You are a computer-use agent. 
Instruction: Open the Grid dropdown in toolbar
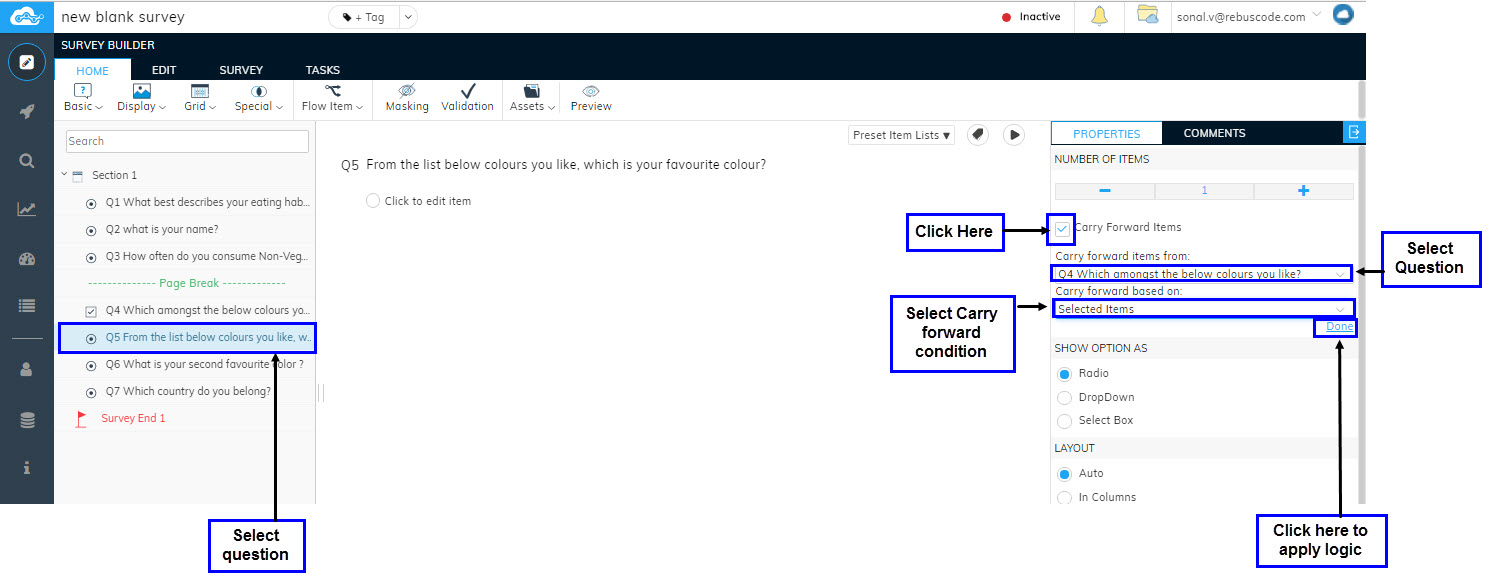(200, 98)
